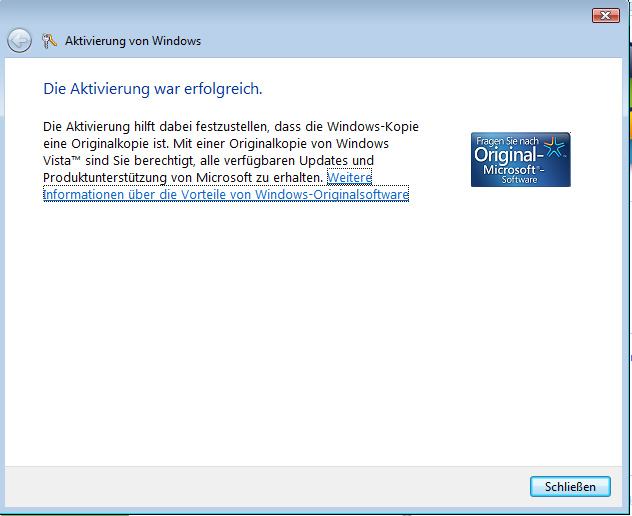Go back with the round arrow button

19,41
